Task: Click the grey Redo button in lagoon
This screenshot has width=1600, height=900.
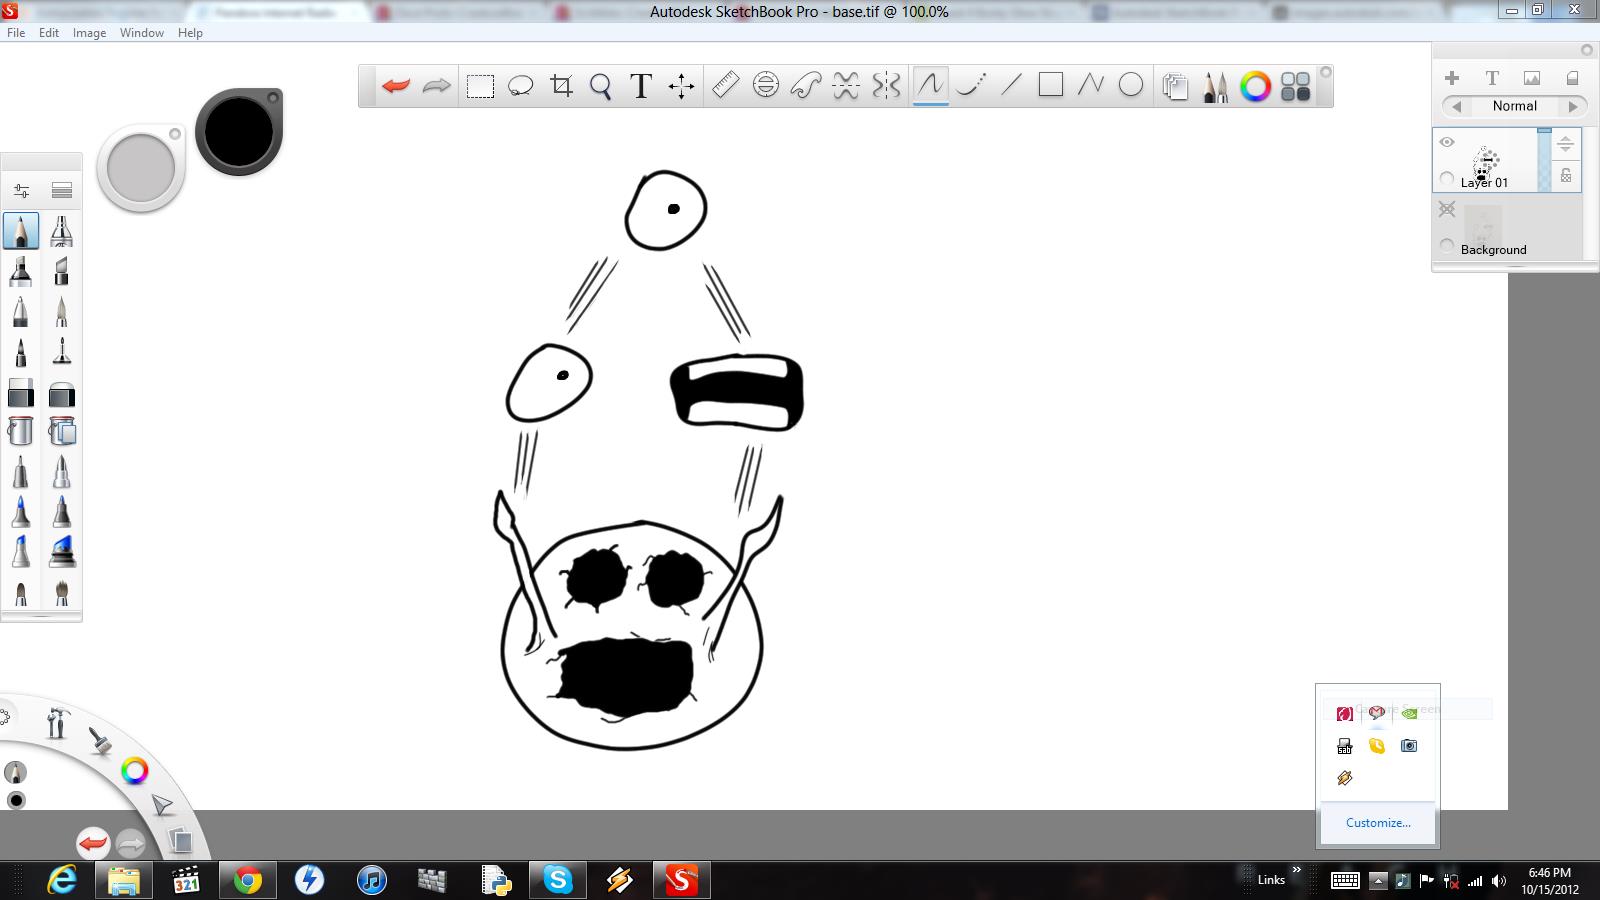Action: (131, 844)
